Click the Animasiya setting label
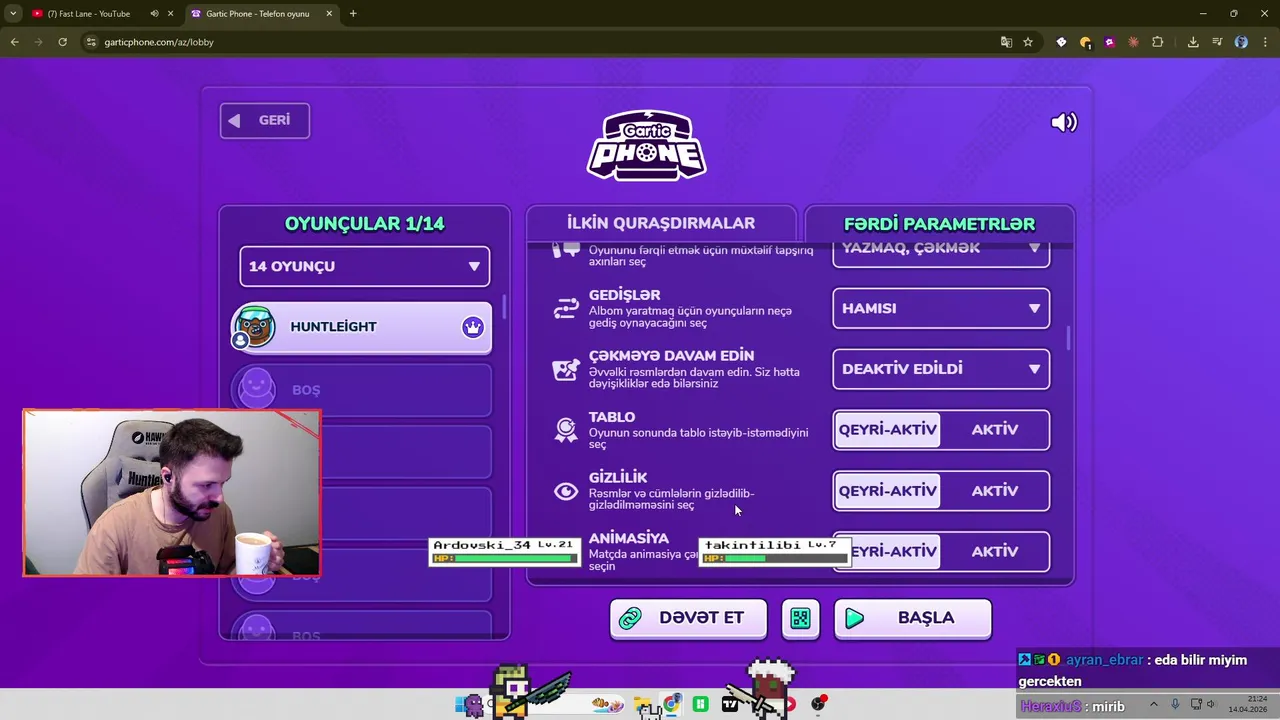 (628, 538)
